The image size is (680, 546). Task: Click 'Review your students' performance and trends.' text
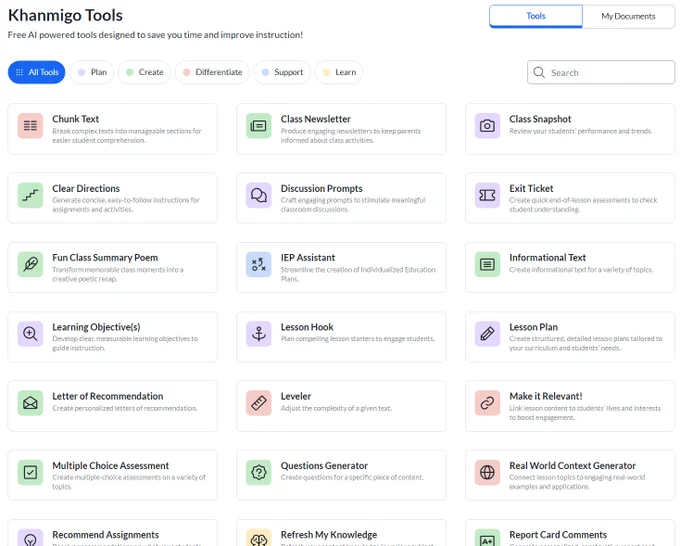(580, 131)
